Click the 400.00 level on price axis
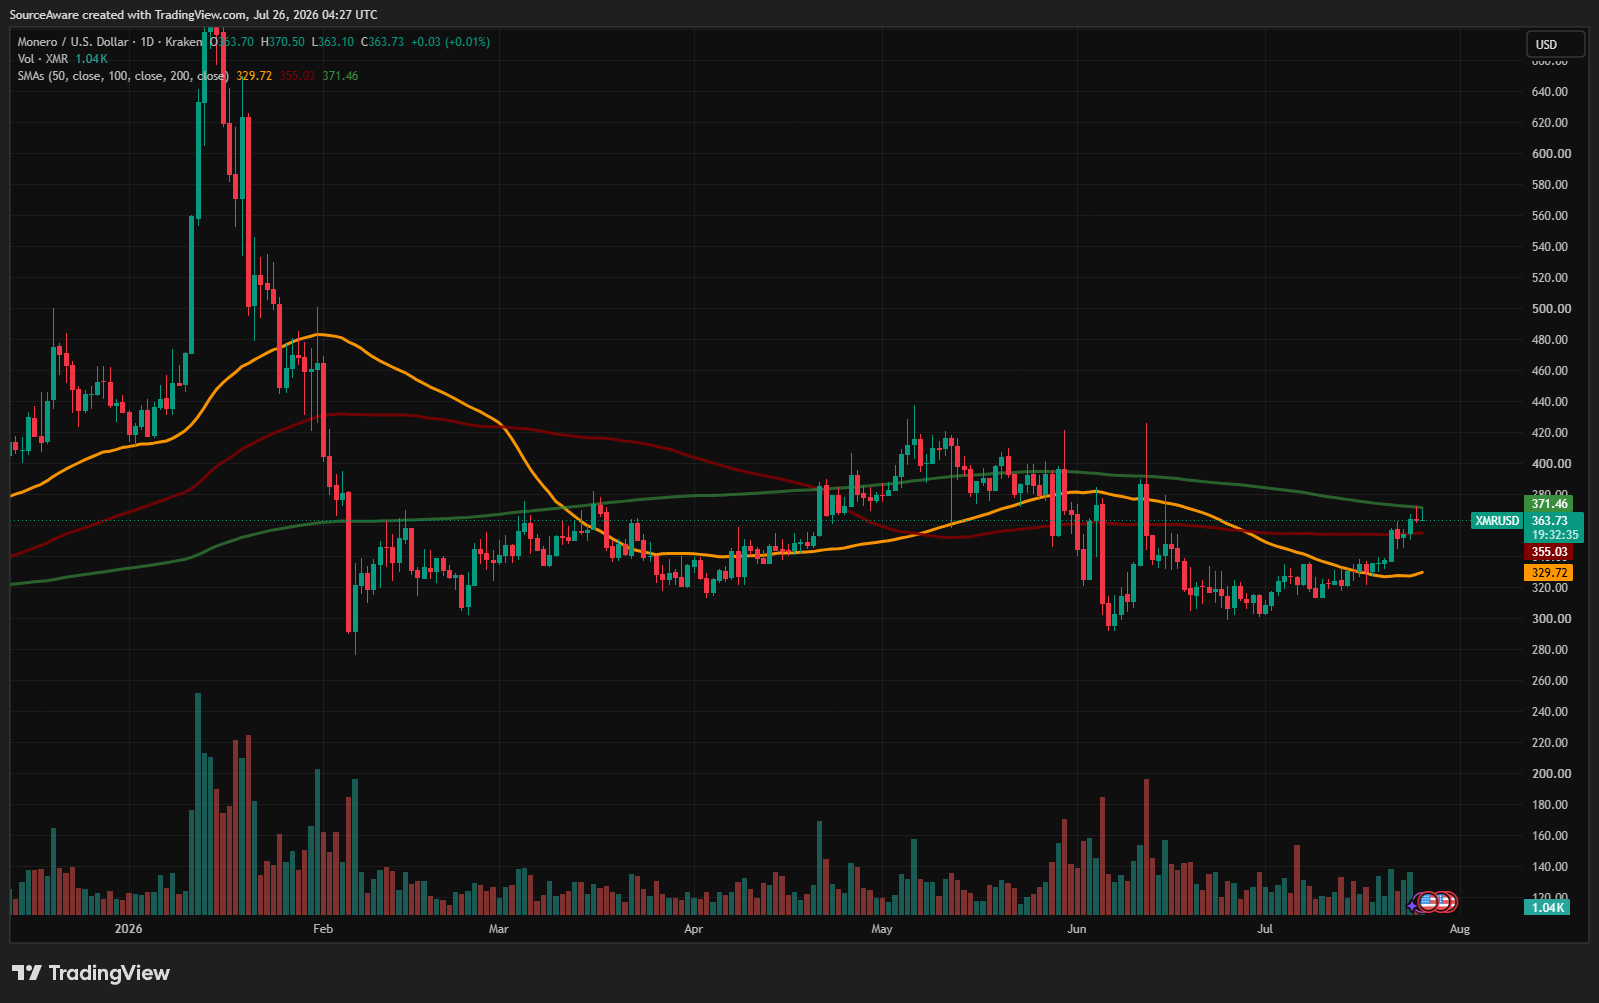 point(1551,464)
